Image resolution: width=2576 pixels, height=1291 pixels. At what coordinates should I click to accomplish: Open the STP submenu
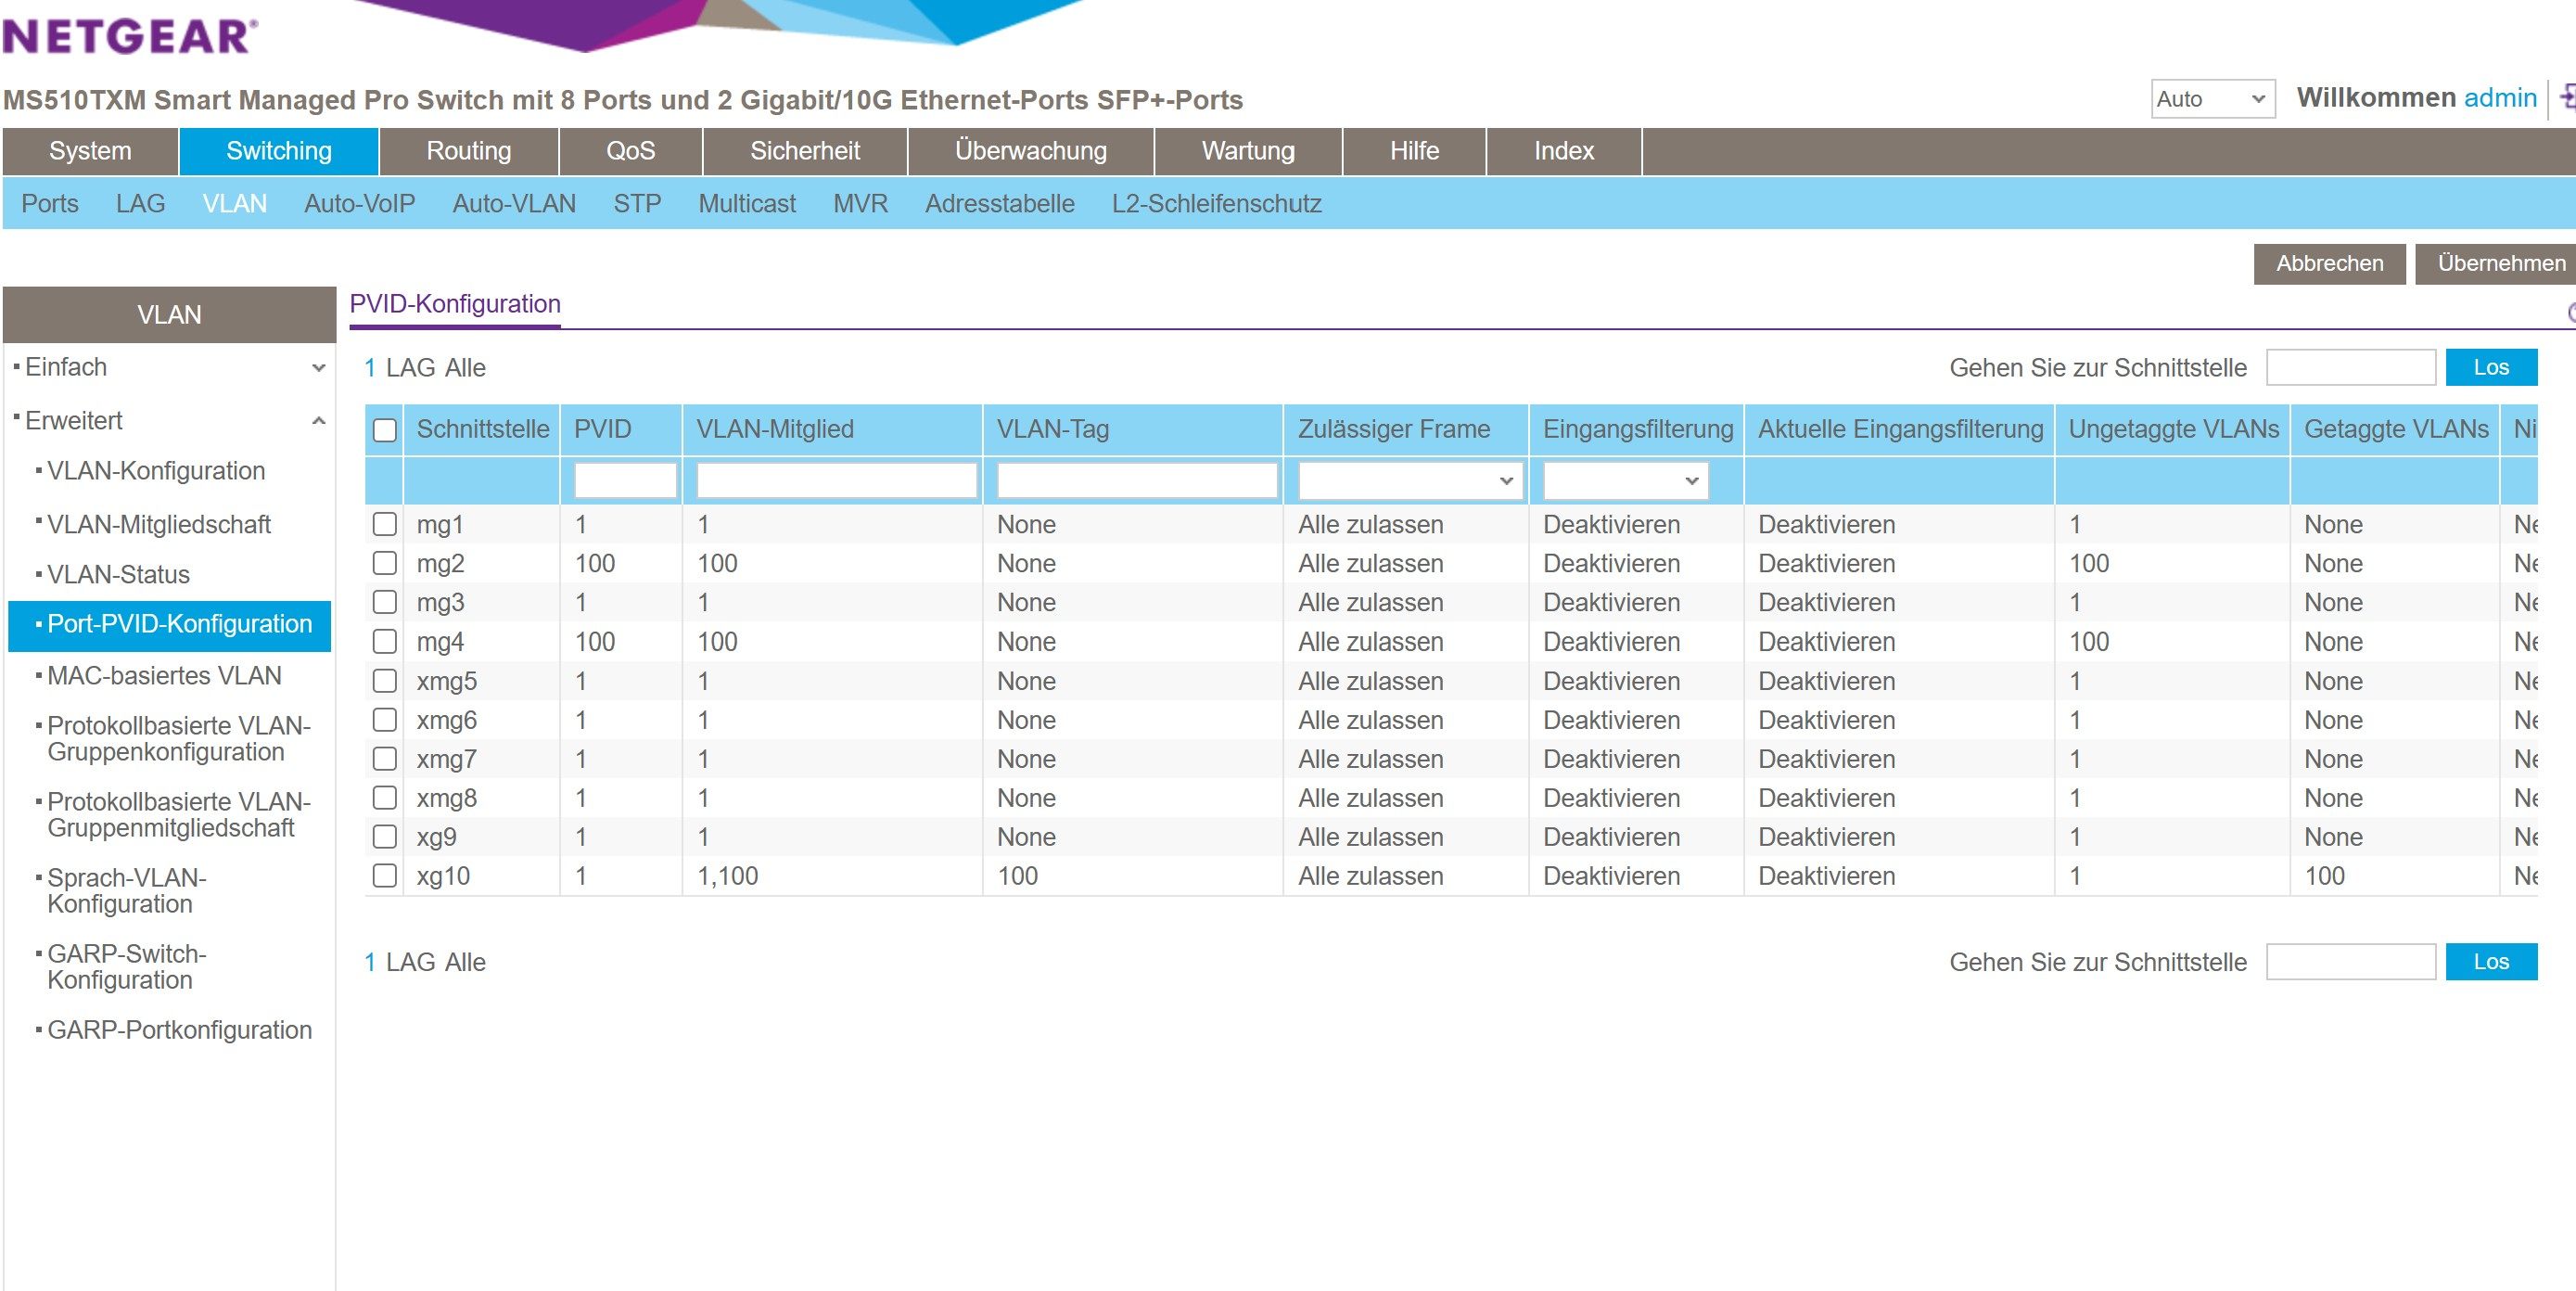coord(637,204)
